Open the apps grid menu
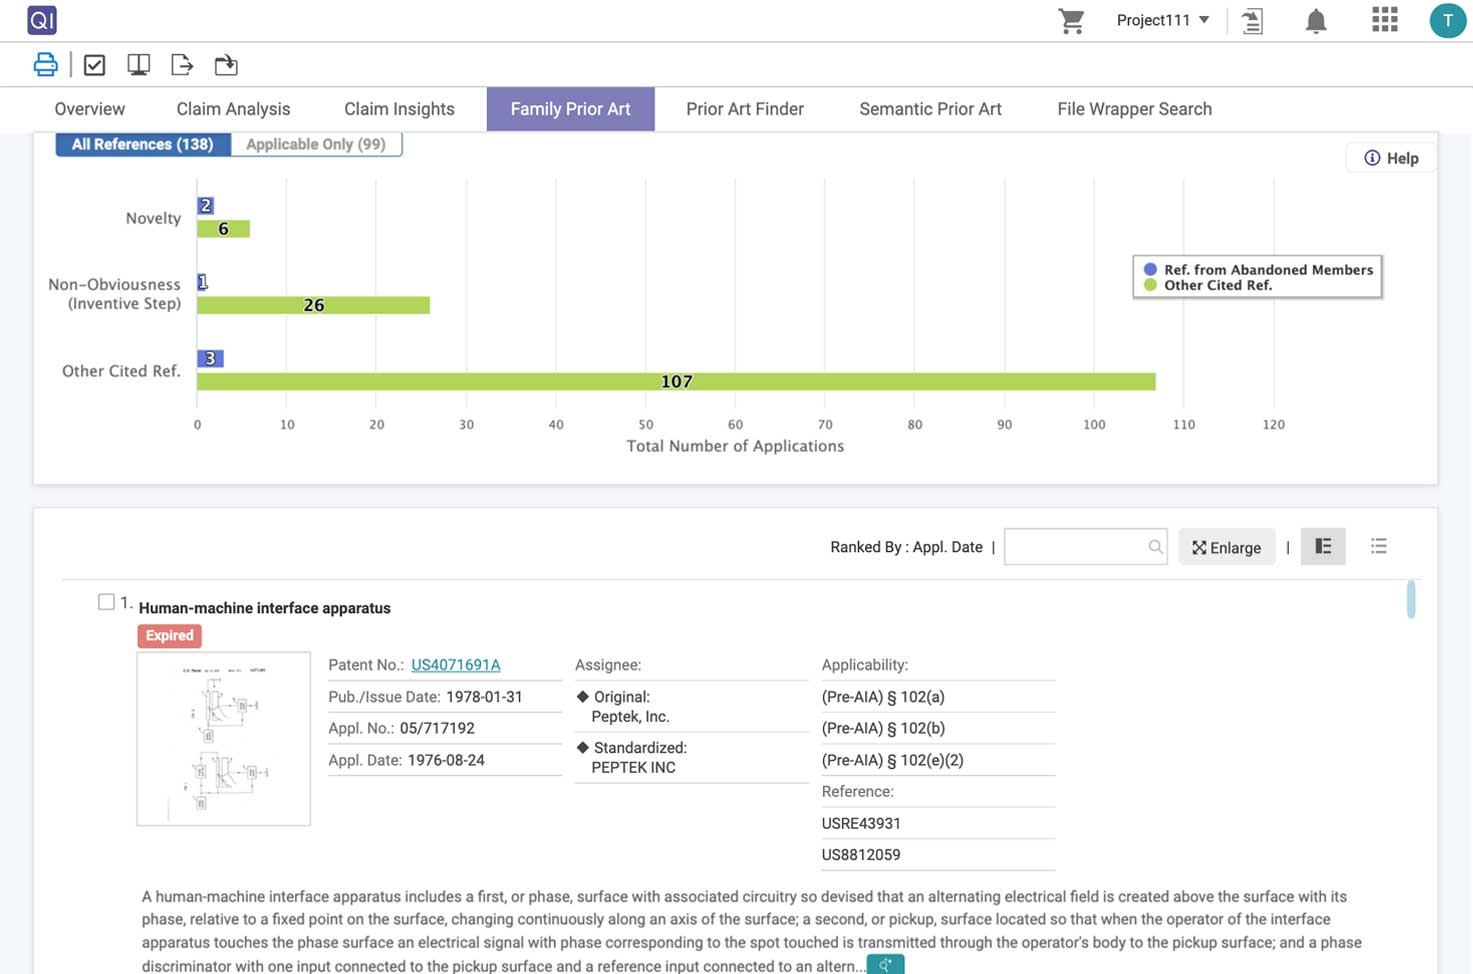This screenshot has width=1473, height=974. click(x=1385, y=20)
